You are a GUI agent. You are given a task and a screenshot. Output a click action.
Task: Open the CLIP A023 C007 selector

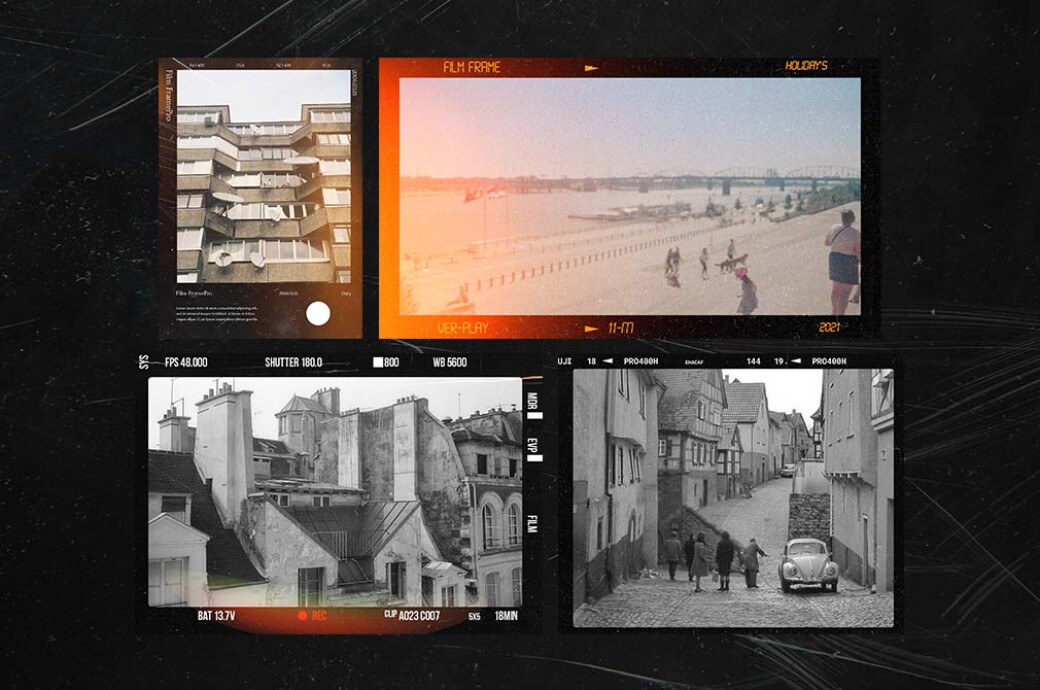point(412,614)
